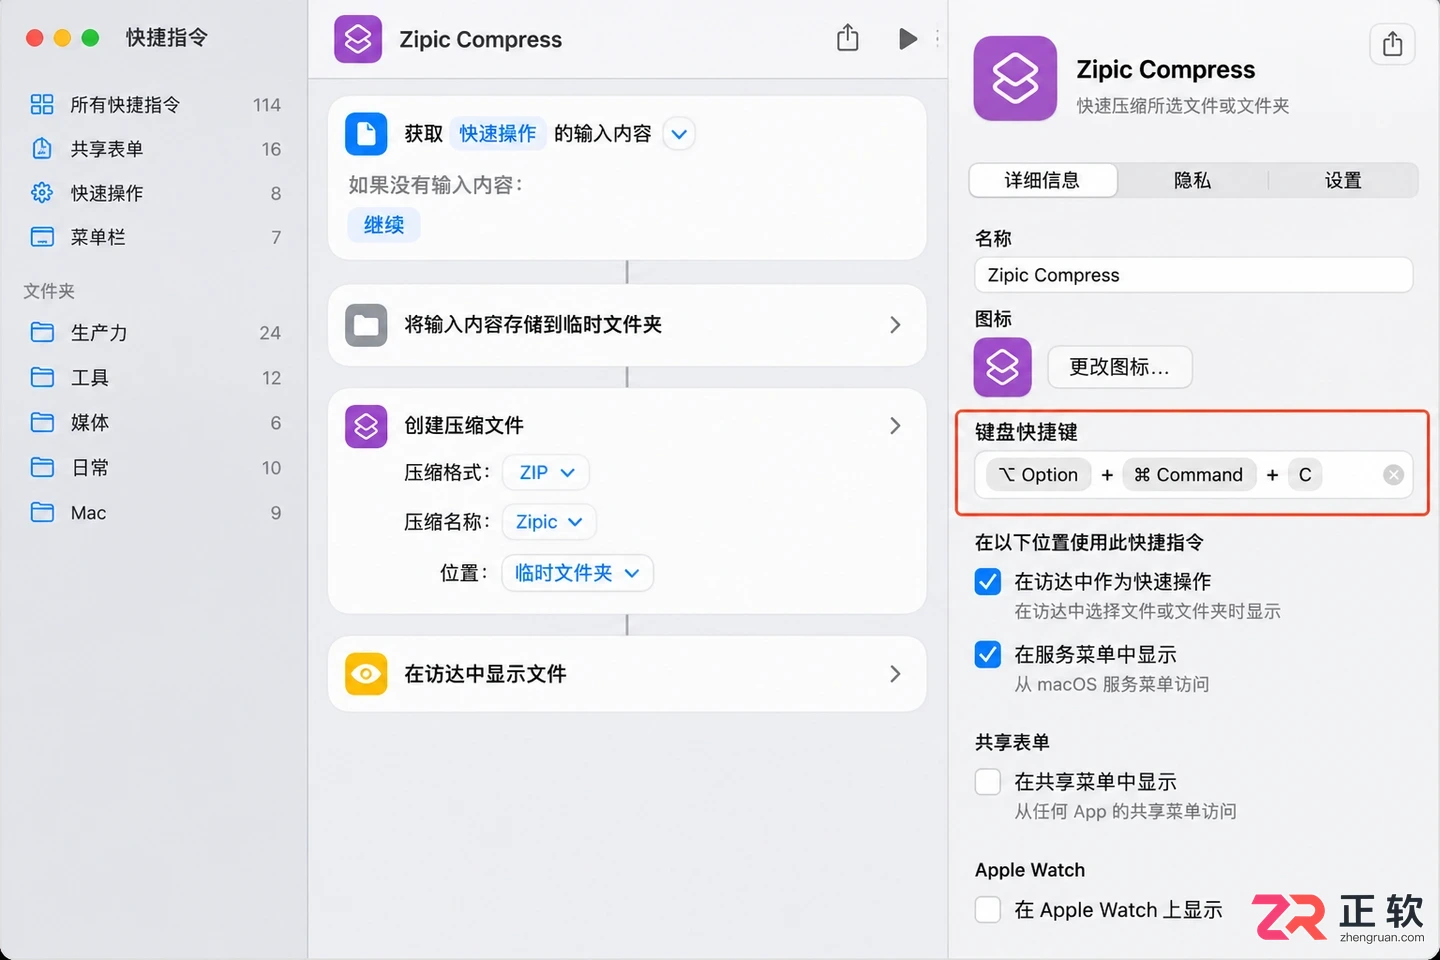
Task: Click the red close window button
Action: point(34,38)
